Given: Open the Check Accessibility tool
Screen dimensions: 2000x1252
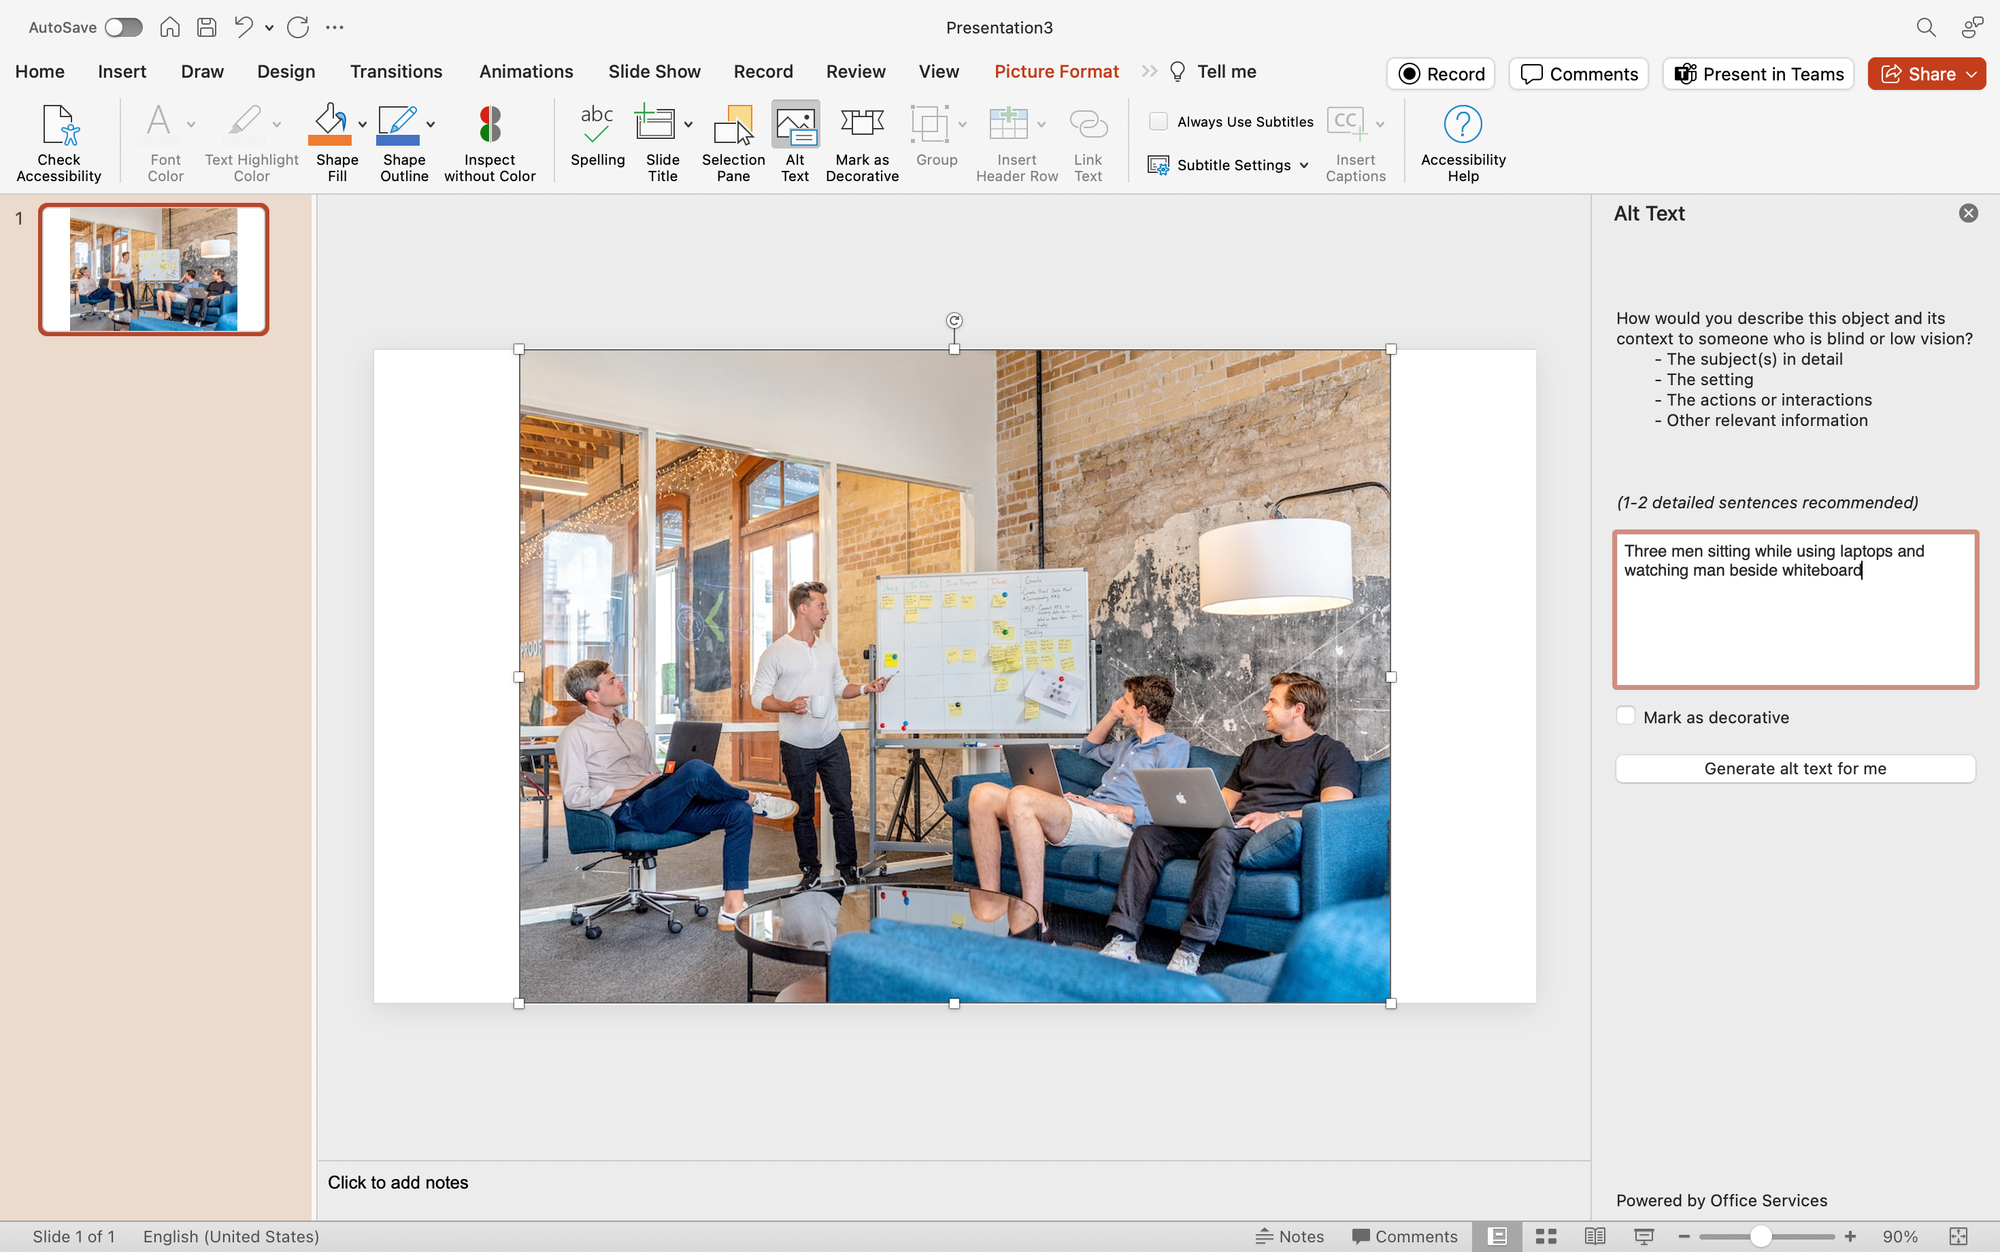Looking at the screenshot, I should click(x=58, y=142).
